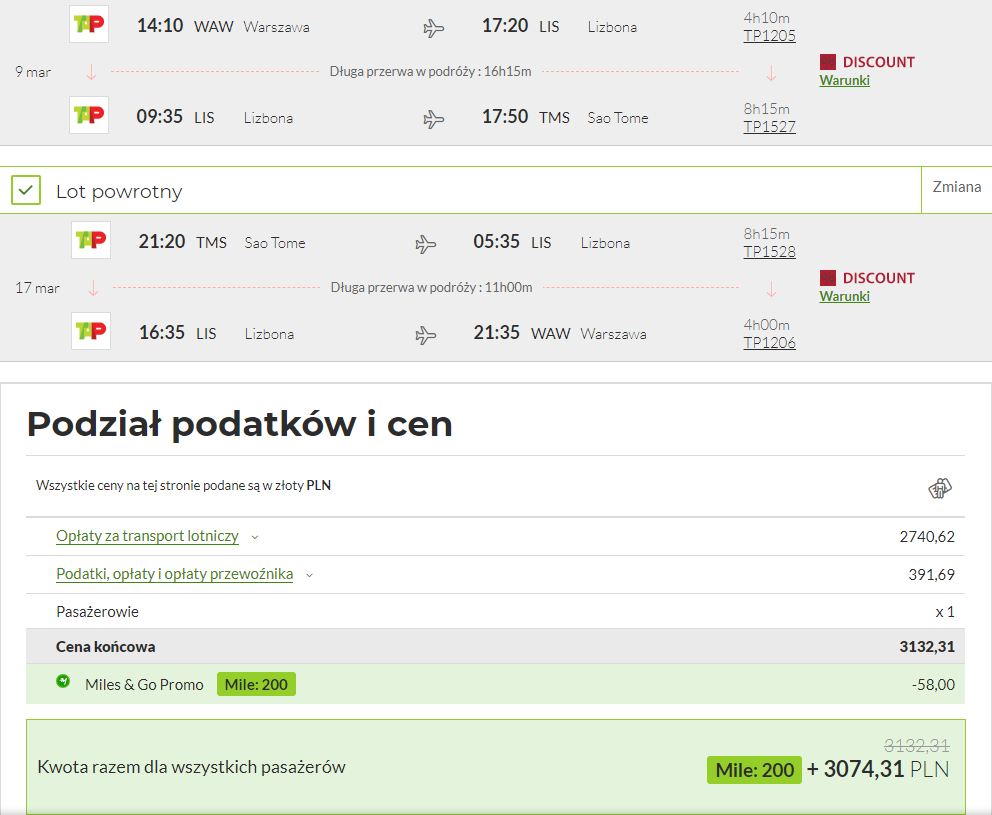992x815 pixels.
Task: Open Warunki link for return flight
Action: [x=845, y=296]
